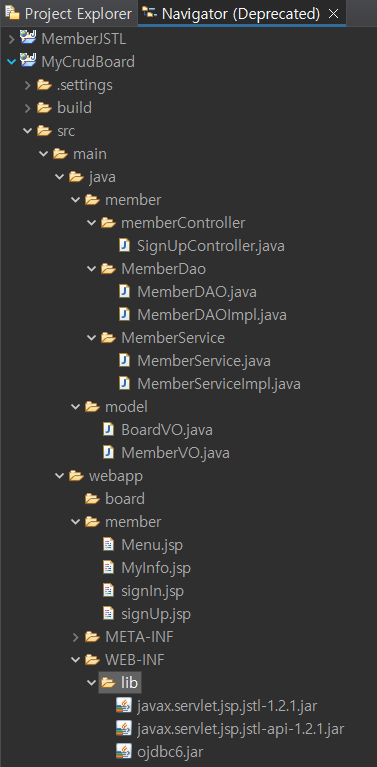377x767 pixels.
Task: Click the META-INF folder icon
Action: point(92,637)
